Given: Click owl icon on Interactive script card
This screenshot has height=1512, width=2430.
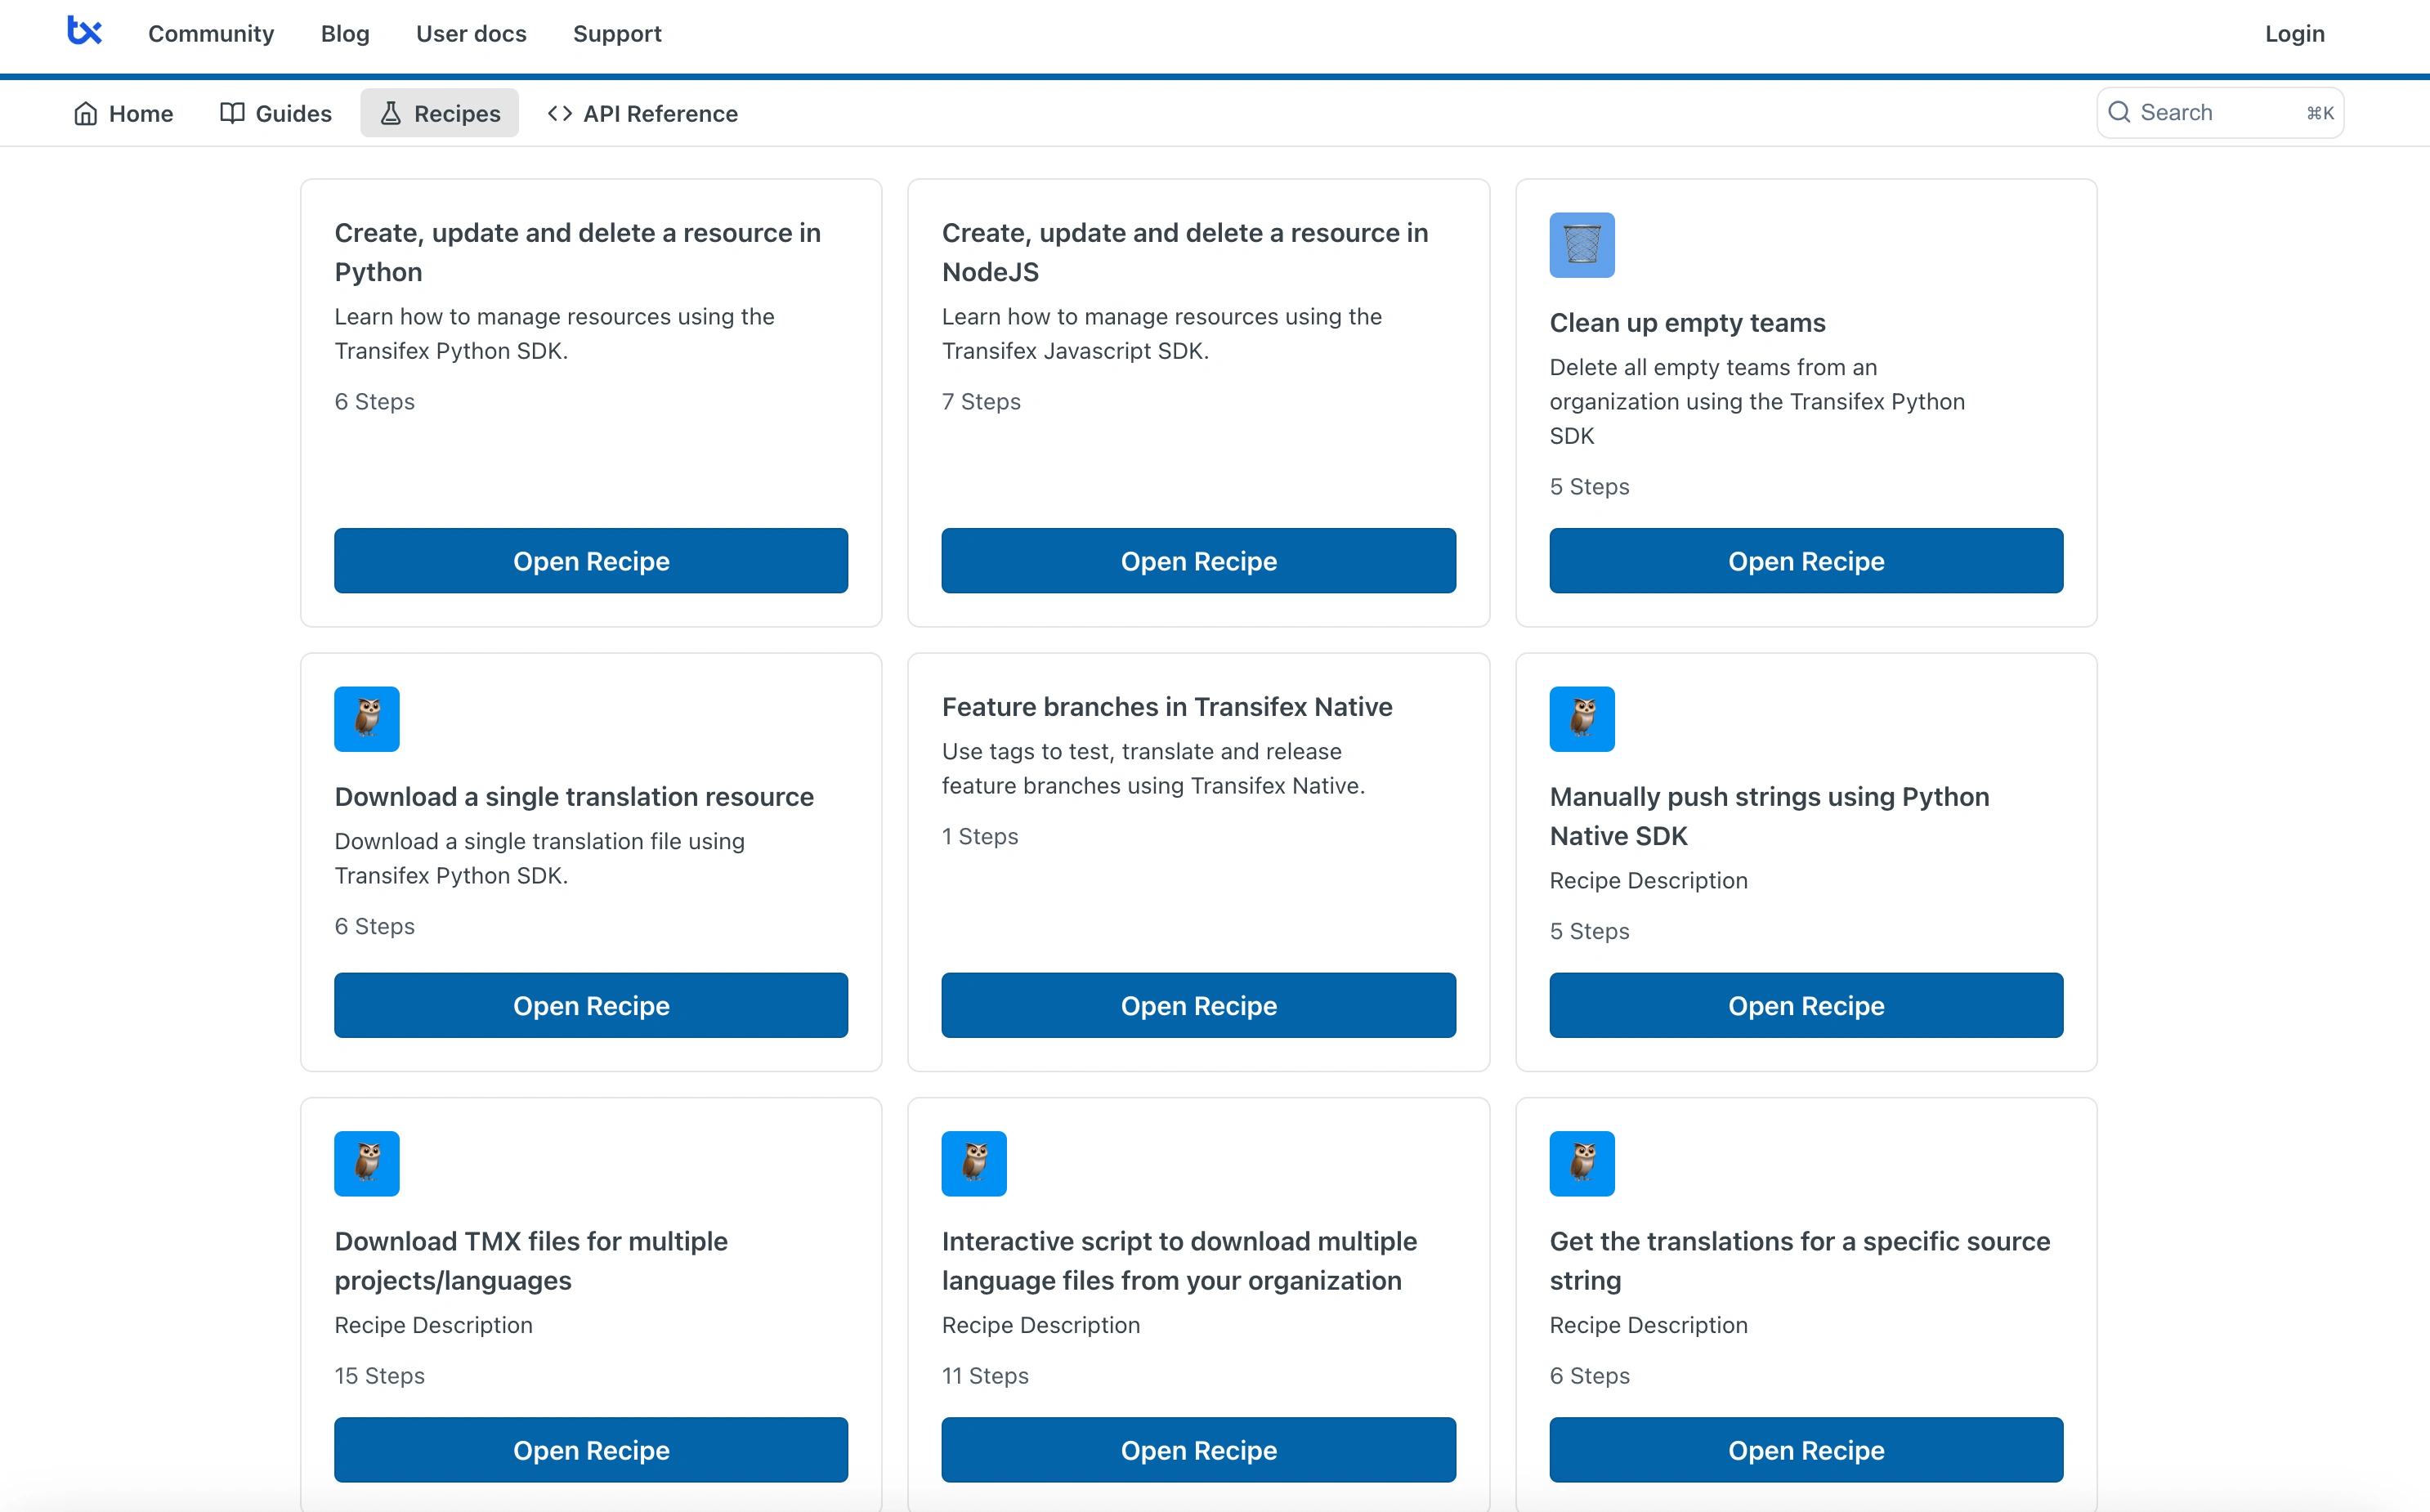Looking at the screenshot, I should click(x=974, y=1163).
